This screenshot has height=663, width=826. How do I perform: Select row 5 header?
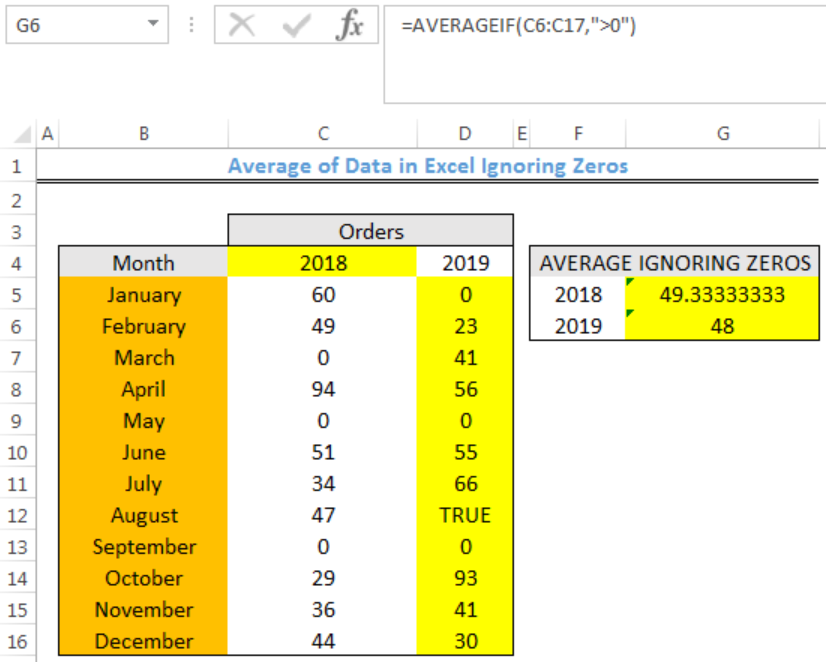pyautogui.click(x=17, y=295)
